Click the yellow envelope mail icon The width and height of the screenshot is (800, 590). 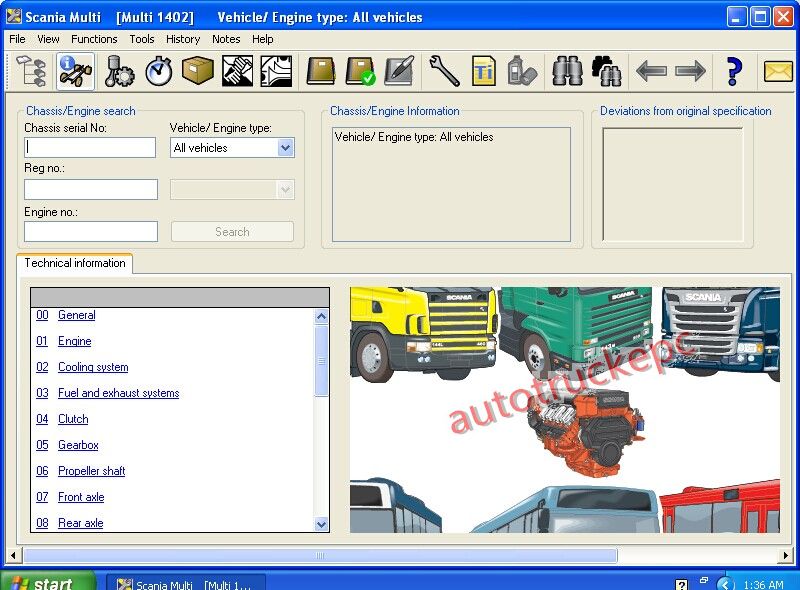click(x=778, y=71)
